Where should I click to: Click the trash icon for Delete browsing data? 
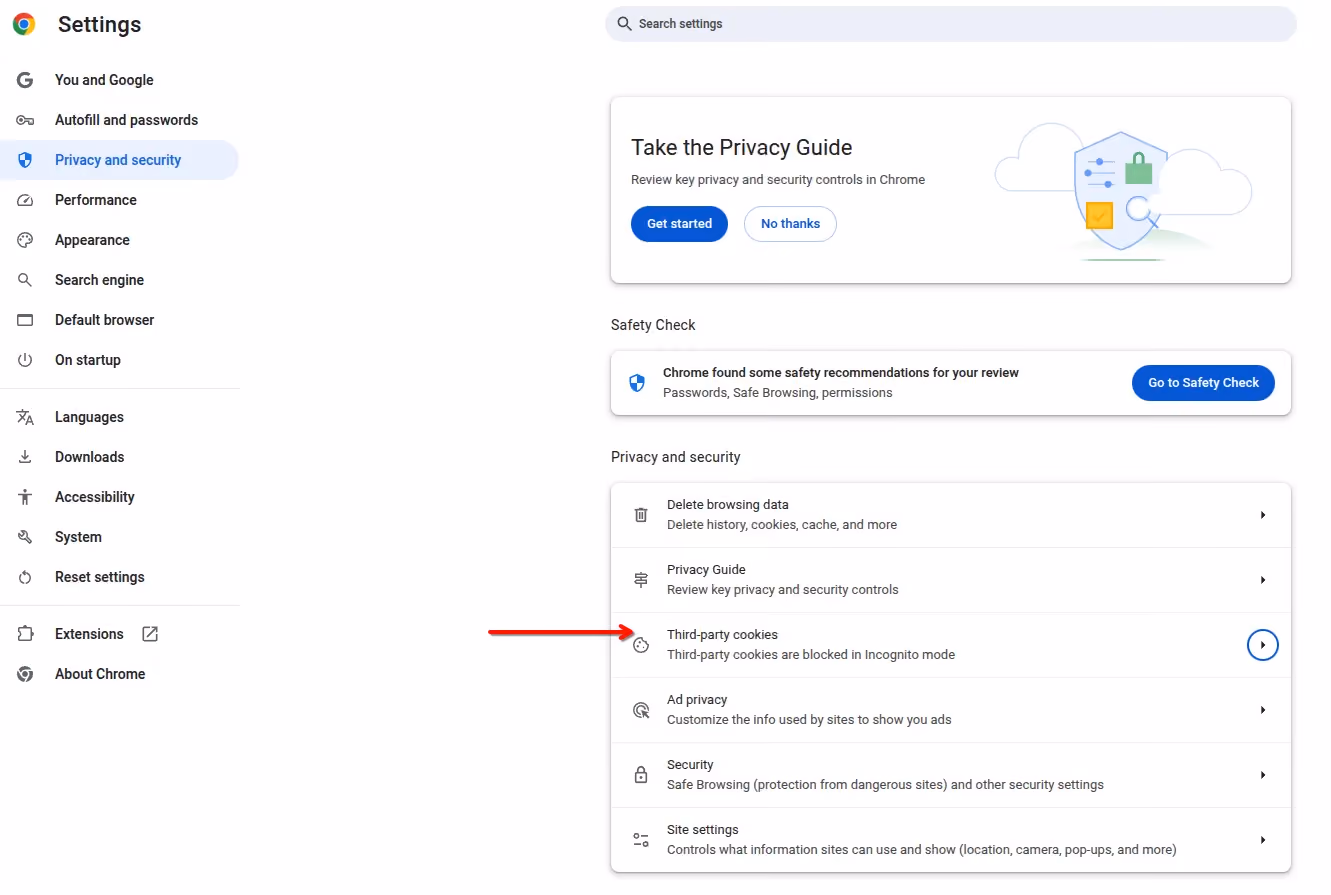[641, 515]
